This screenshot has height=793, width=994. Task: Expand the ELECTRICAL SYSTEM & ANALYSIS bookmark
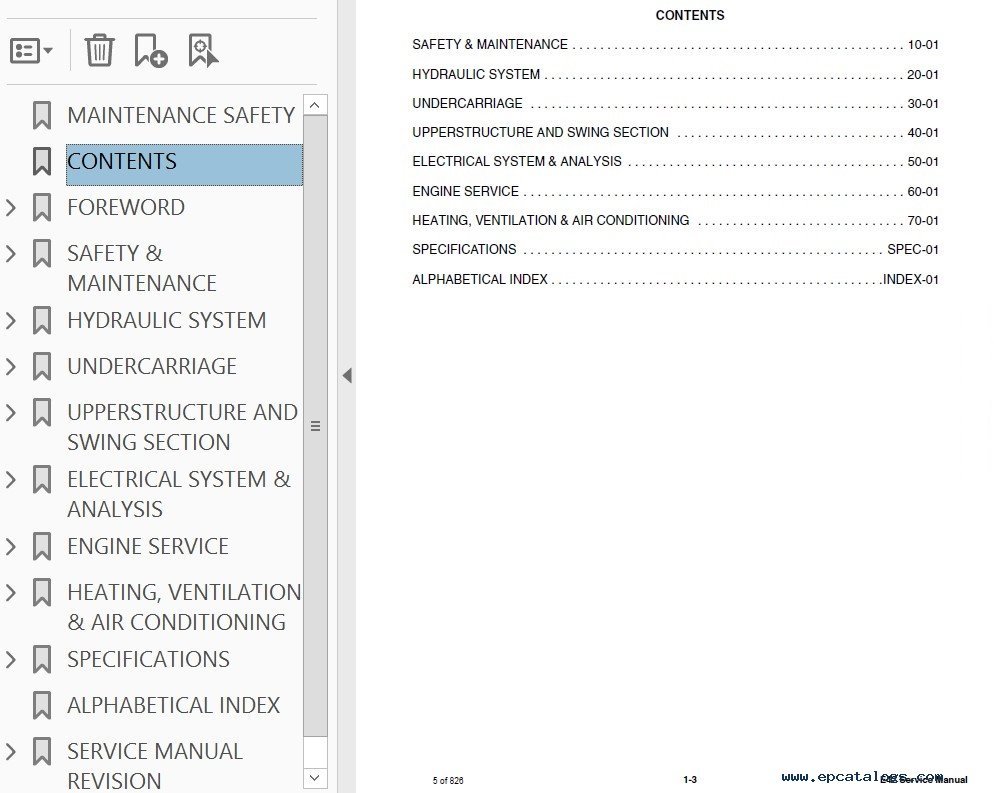coord(11,479)
